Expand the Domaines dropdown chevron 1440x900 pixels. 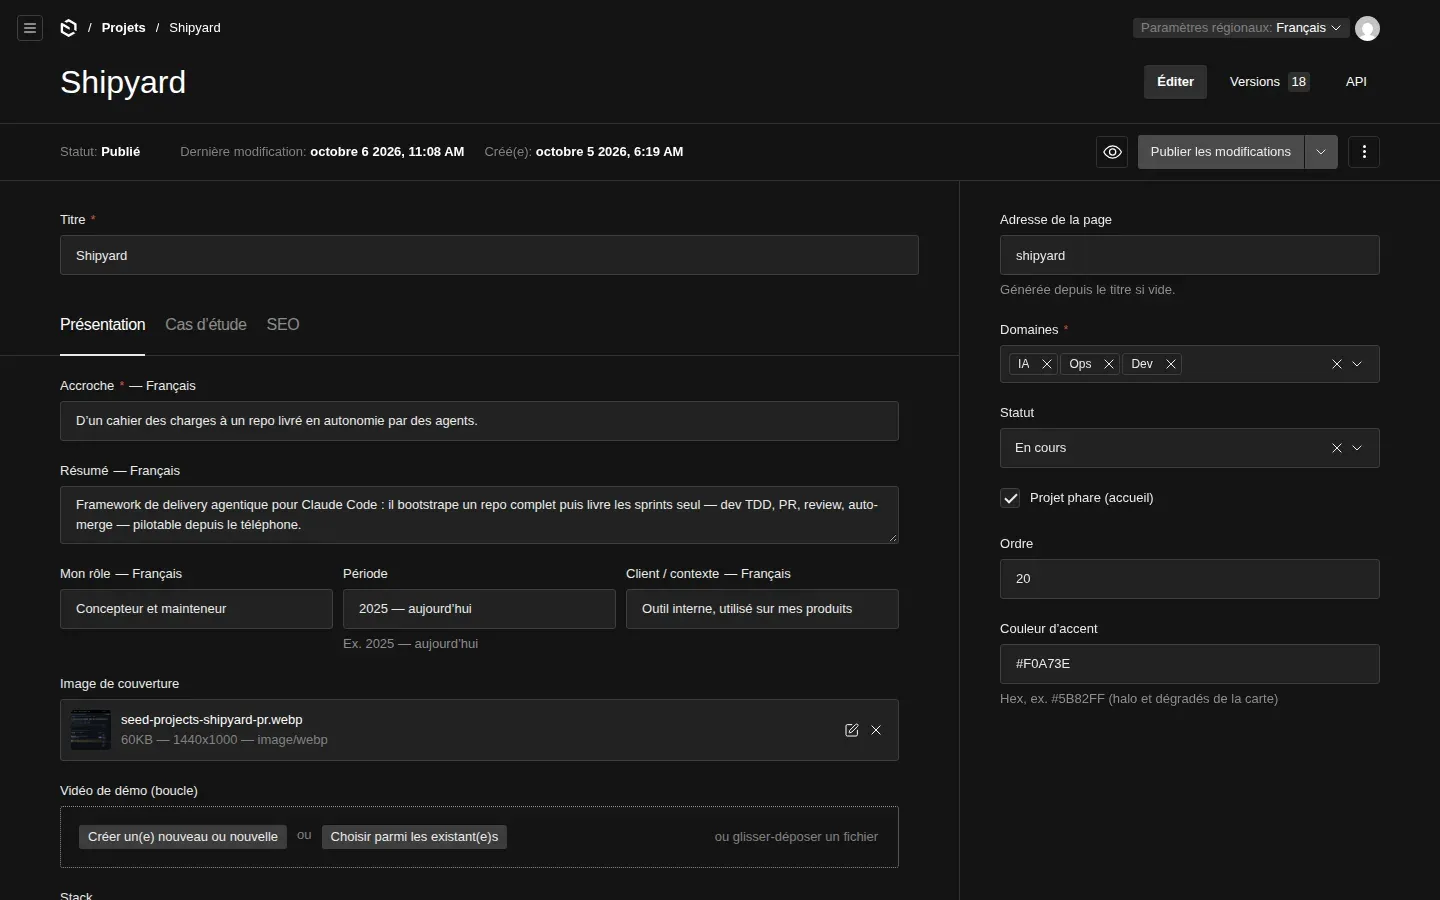1357,364
